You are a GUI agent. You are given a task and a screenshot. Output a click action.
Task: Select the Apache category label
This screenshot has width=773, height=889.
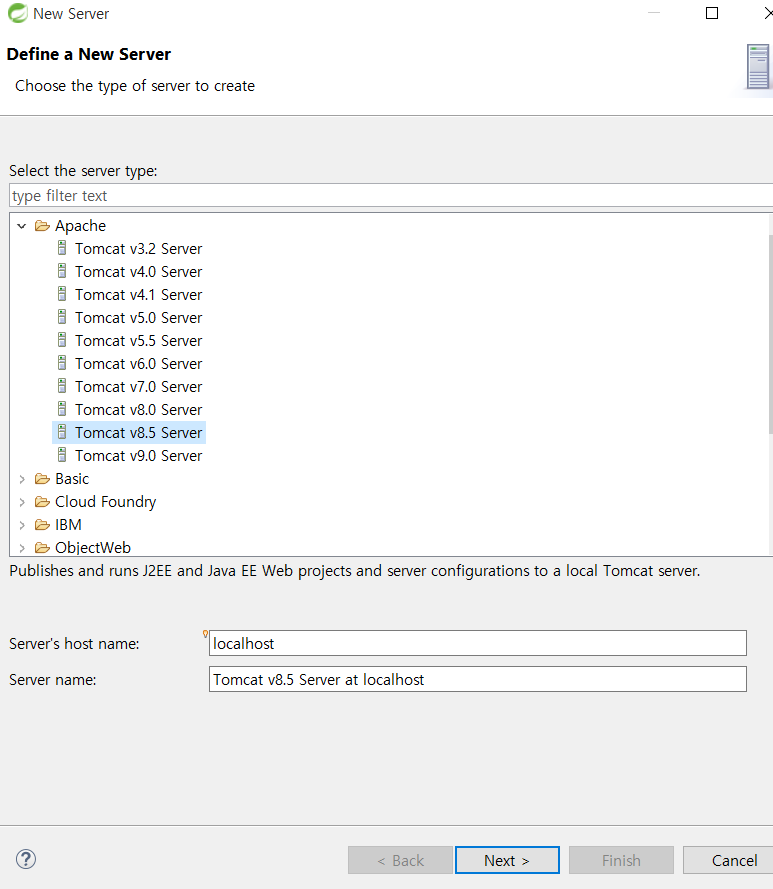[81, 226]
